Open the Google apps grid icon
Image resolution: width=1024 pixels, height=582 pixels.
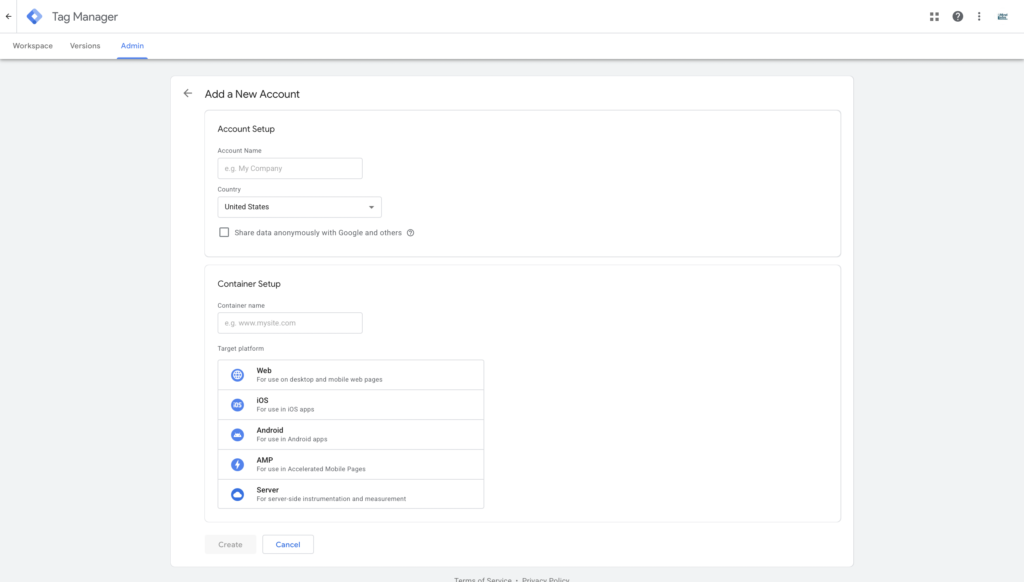click(934, 16)
